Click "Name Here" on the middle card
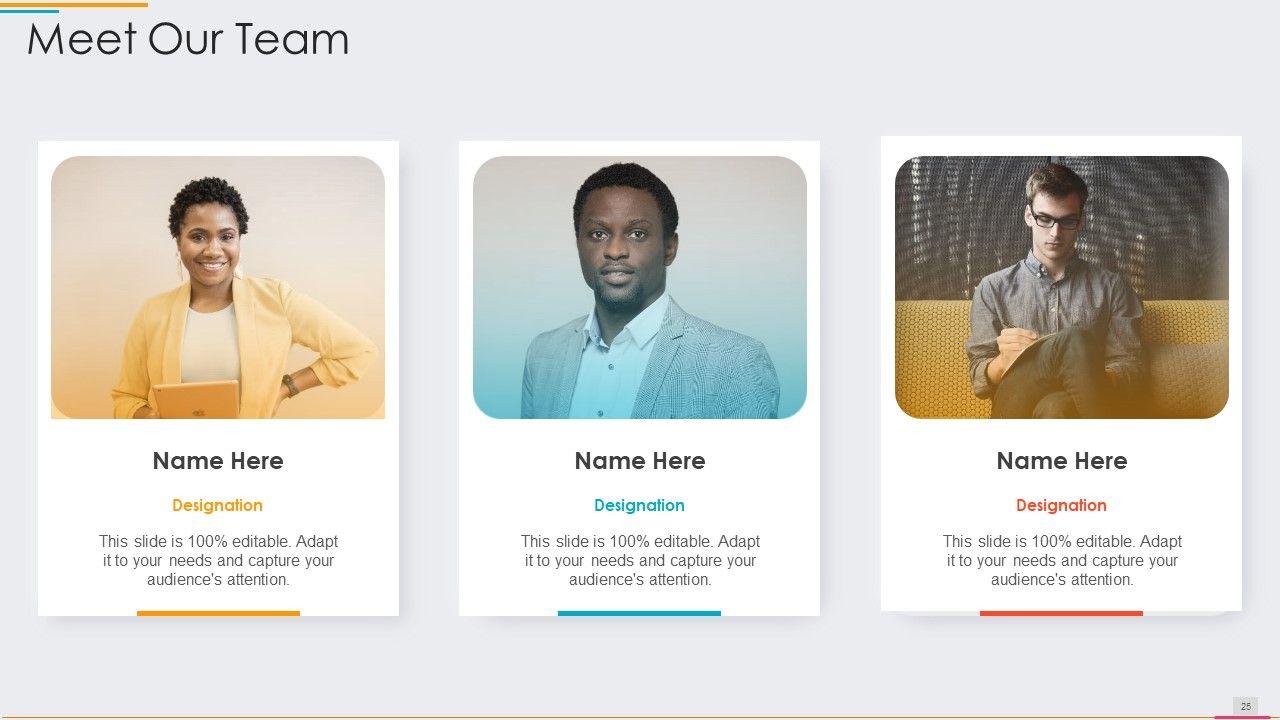 pyautogui.click(x=640, y=461)
